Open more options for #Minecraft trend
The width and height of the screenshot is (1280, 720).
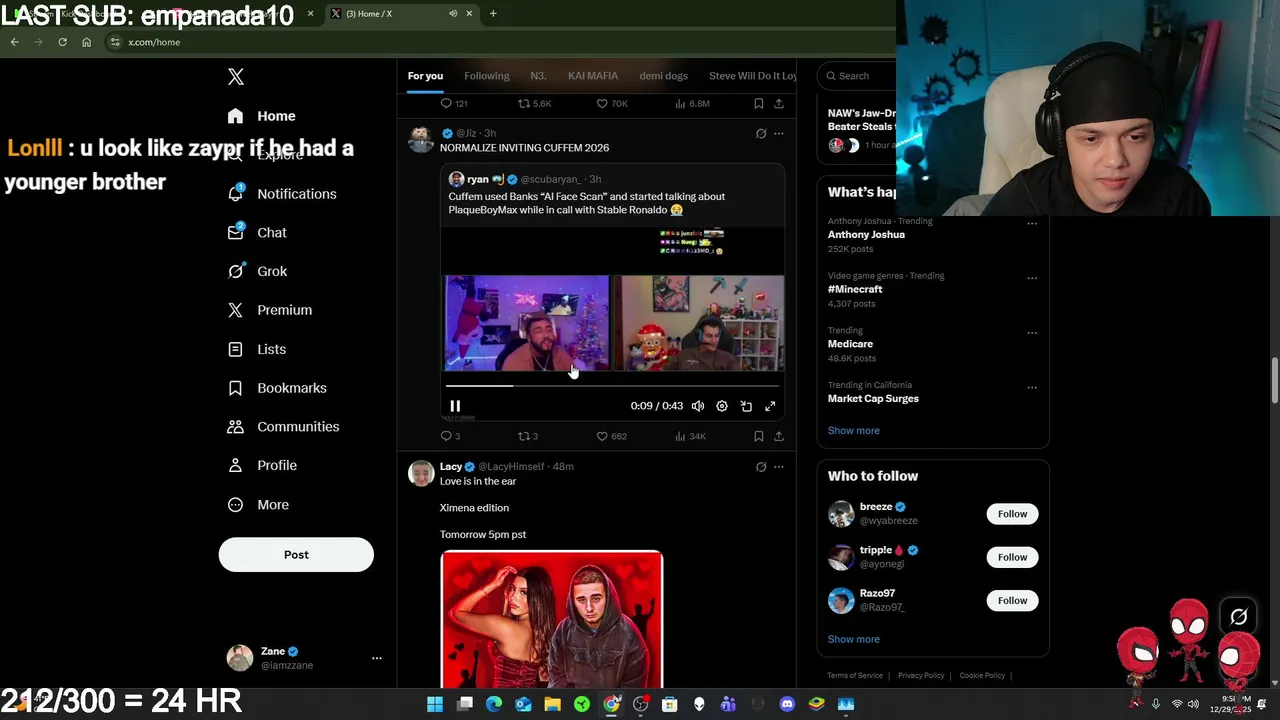point(1032,278)
